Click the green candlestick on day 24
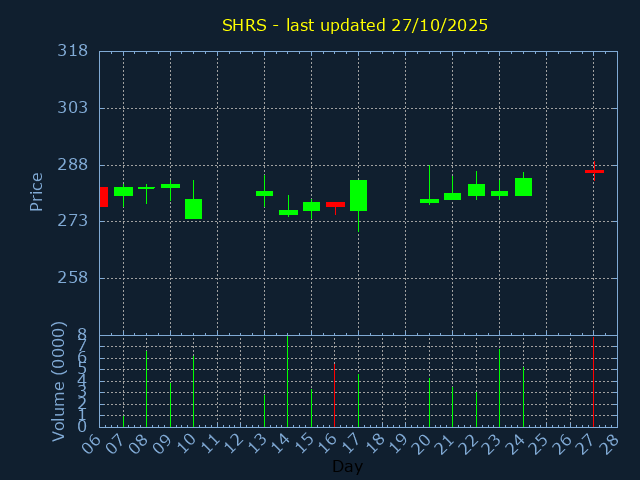Screen dimensions: 640x480 (x=523, y=187)
